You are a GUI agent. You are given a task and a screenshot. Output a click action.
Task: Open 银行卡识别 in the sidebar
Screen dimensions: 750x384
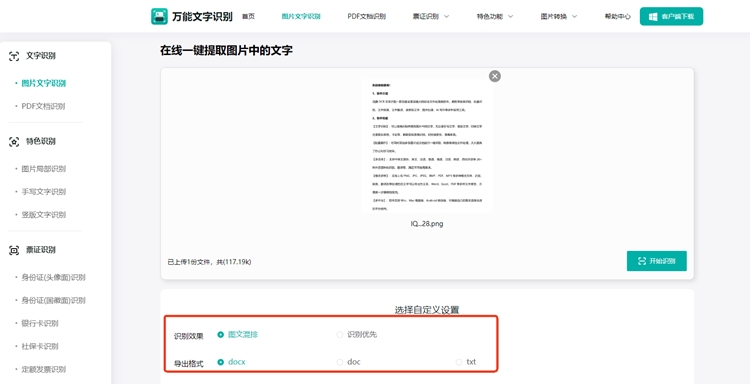coord(40,323)
